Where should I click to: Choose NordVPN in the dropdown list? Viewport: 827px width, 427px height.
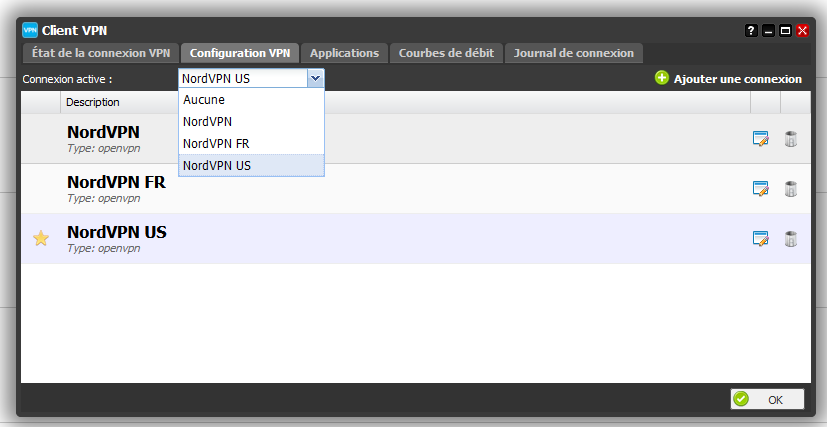(252, 121)
